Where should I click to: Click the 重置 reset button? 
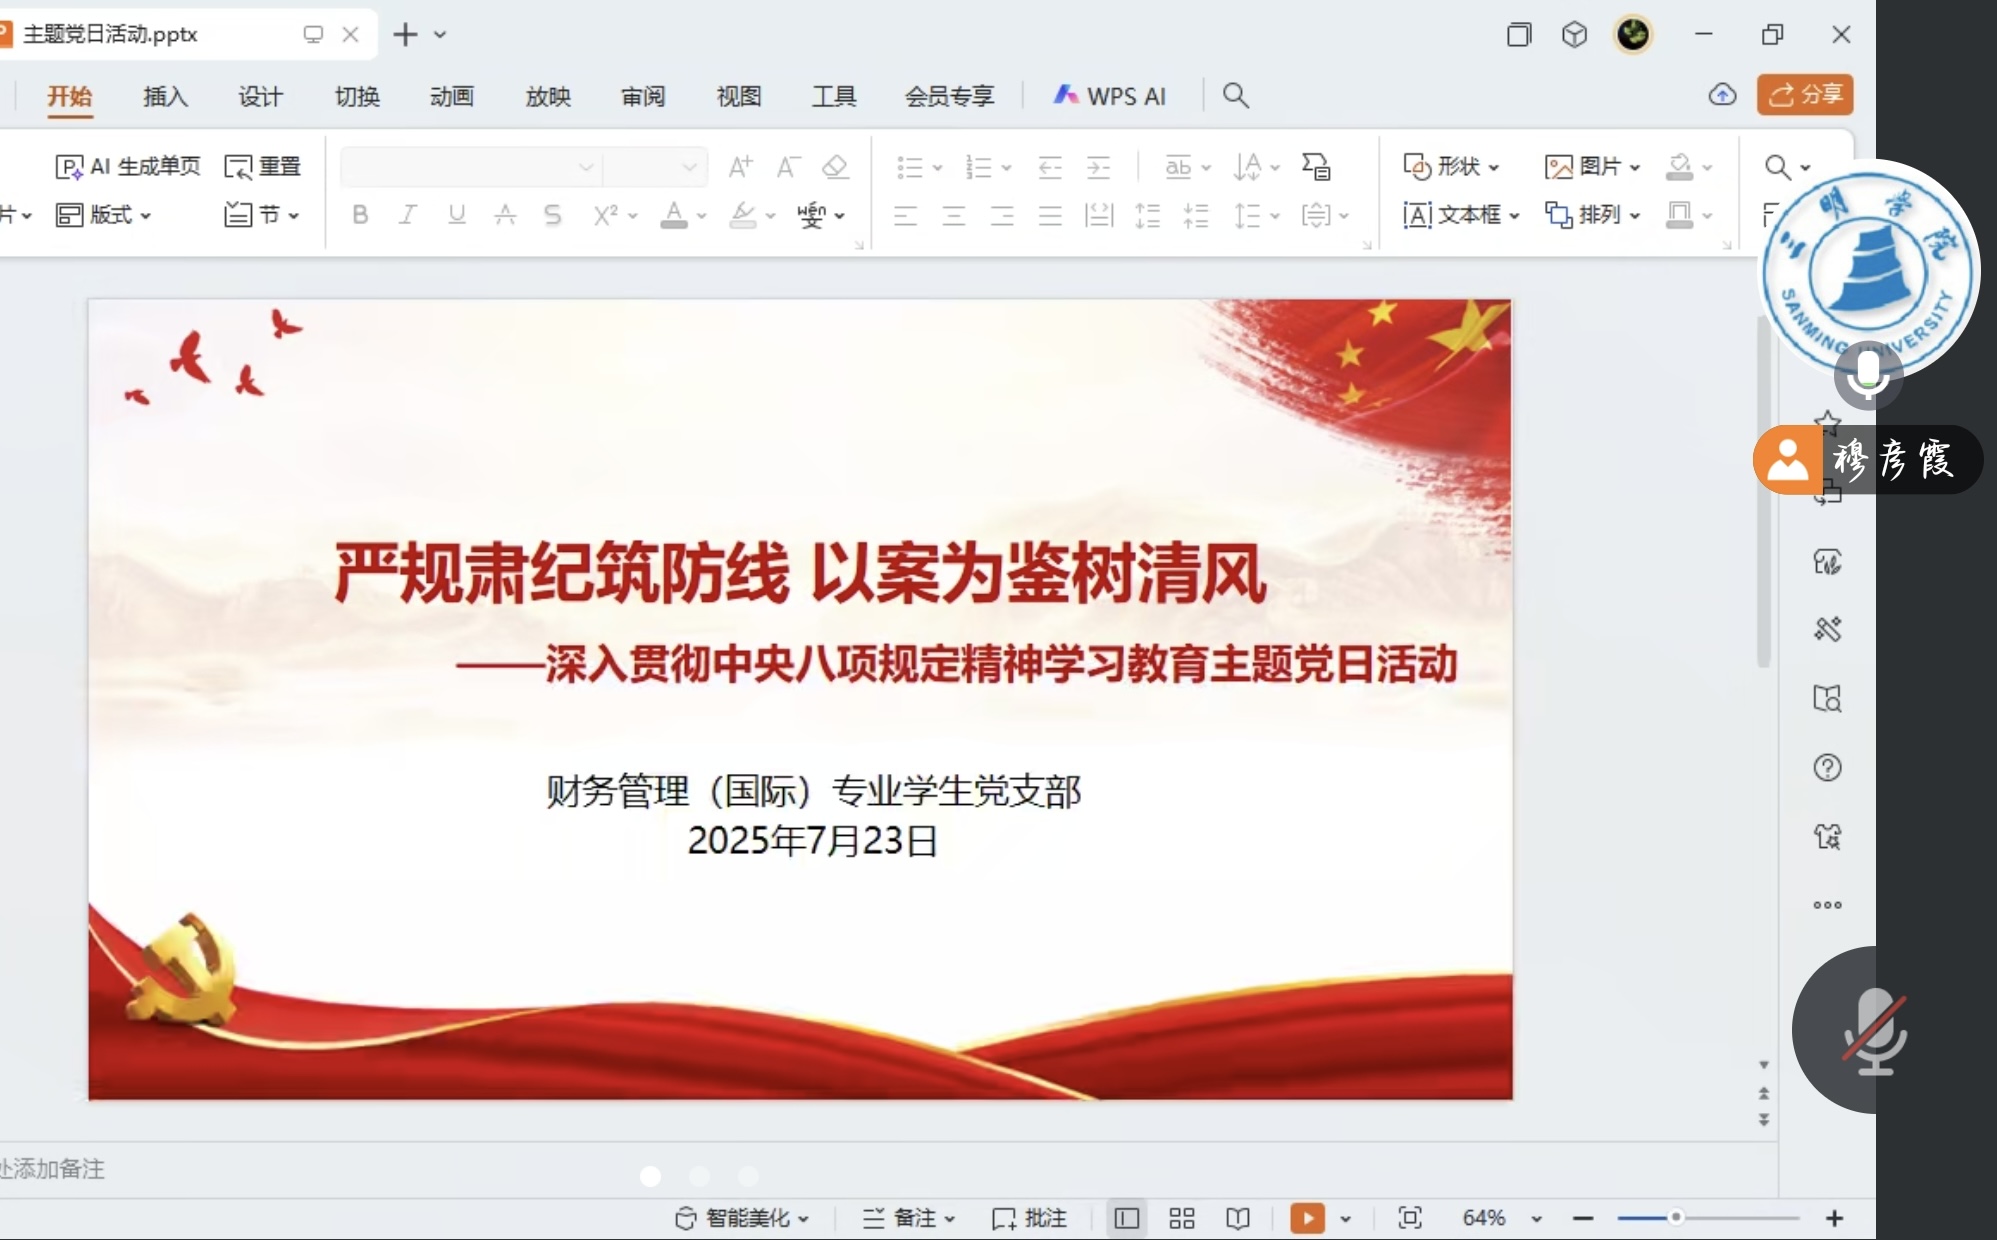click(263, 167)
